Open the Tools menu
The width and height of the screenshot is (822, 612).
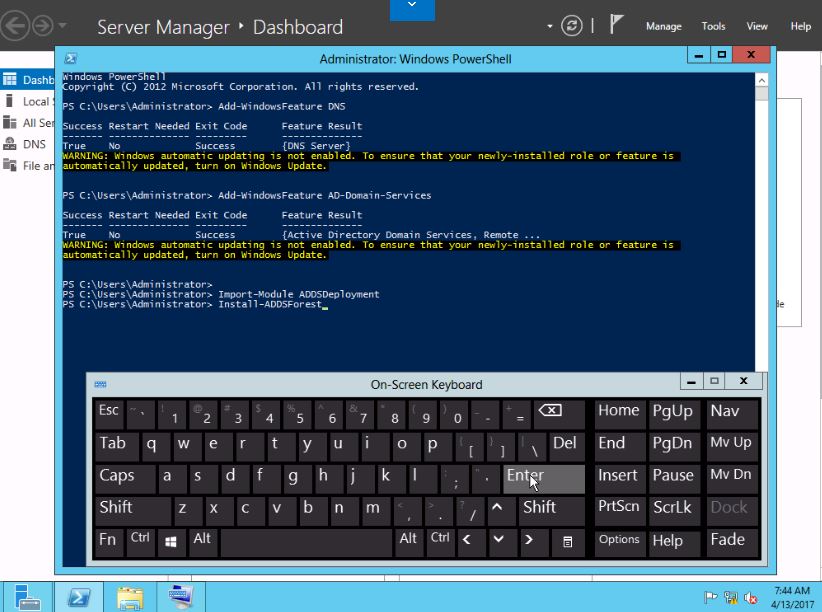point(713,26)
